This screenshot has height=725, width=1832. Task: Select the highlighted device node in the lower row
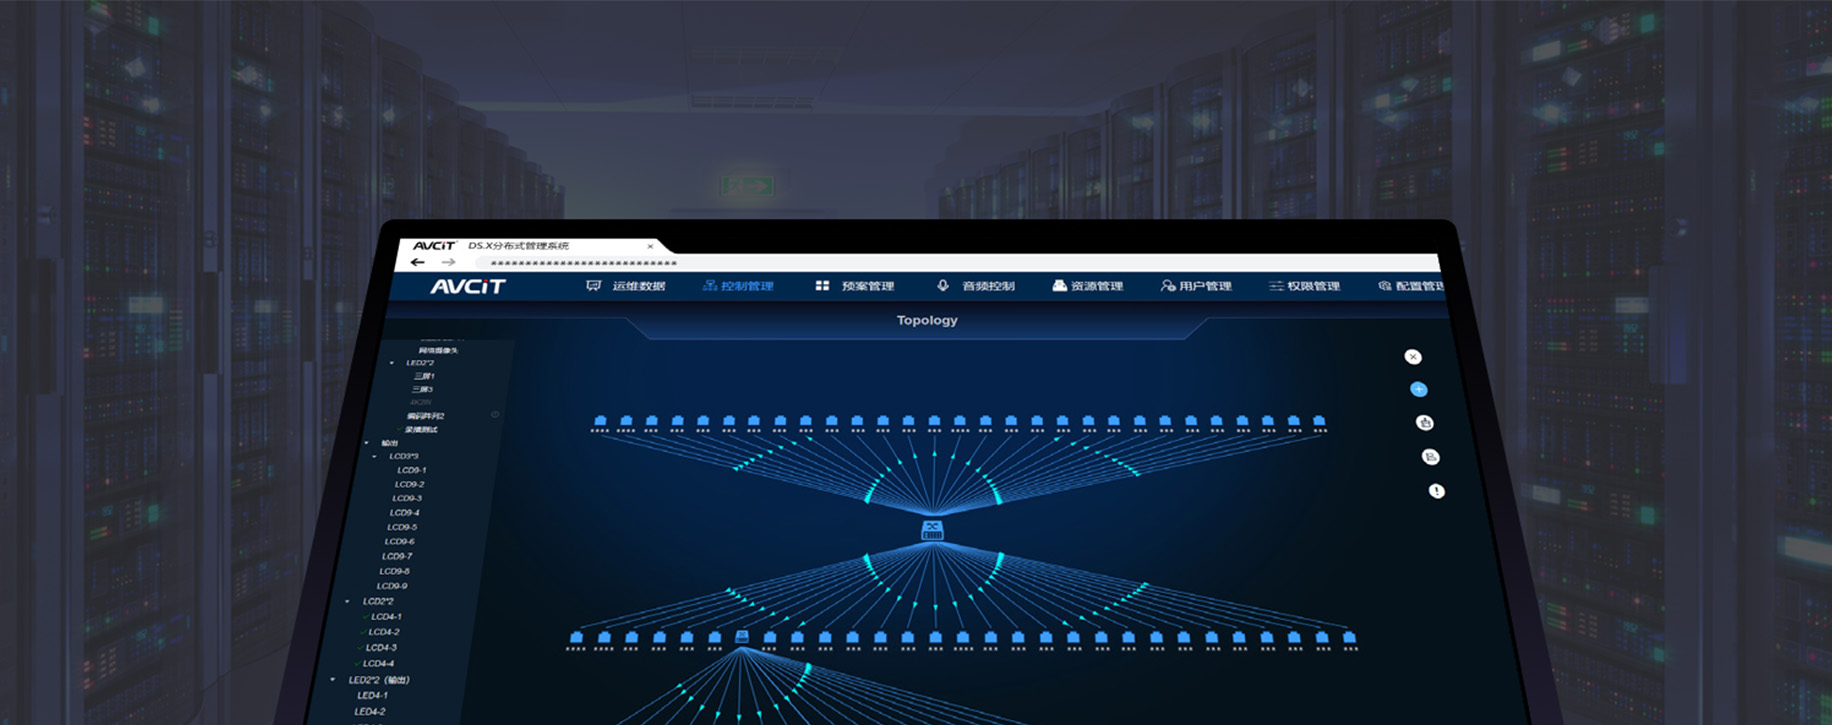(x=742, y=637)
